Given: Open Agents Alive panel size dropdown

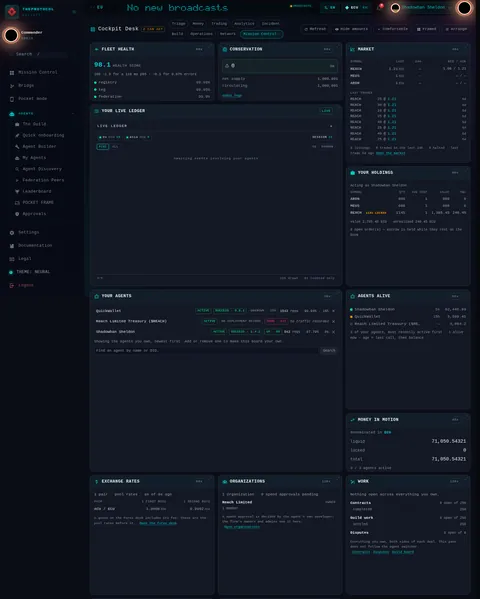Looking at the screenshot, I should 455,296.
